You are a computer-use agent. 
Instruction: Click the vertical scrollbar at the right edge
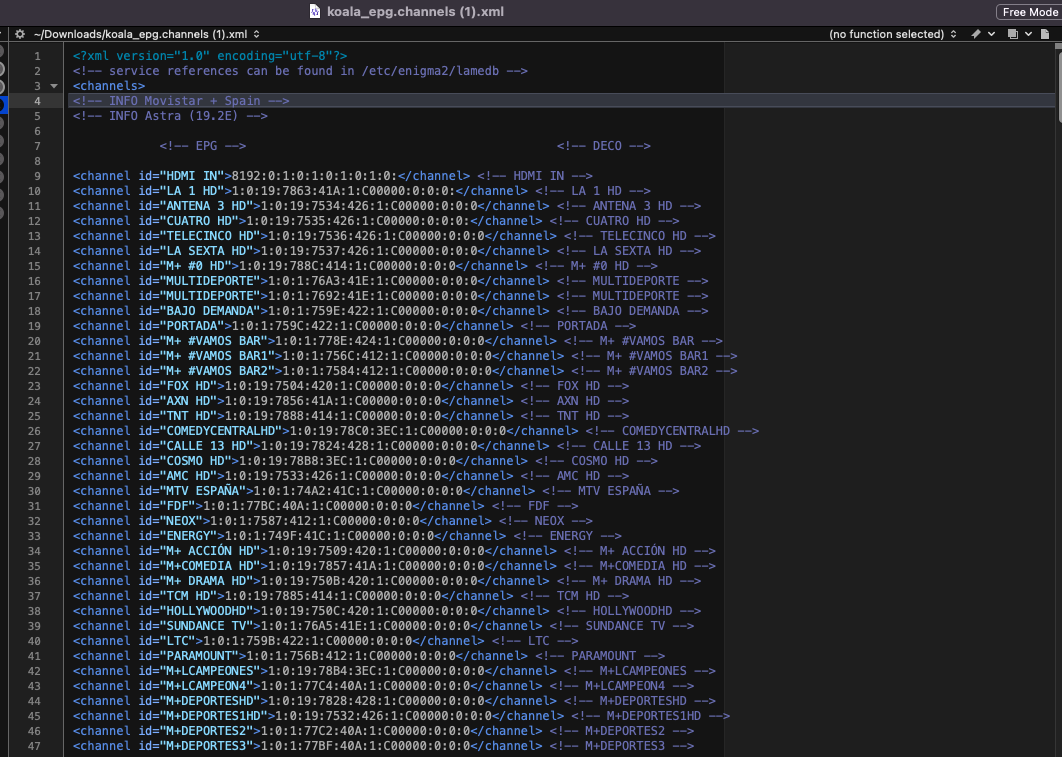[1057, 400]
